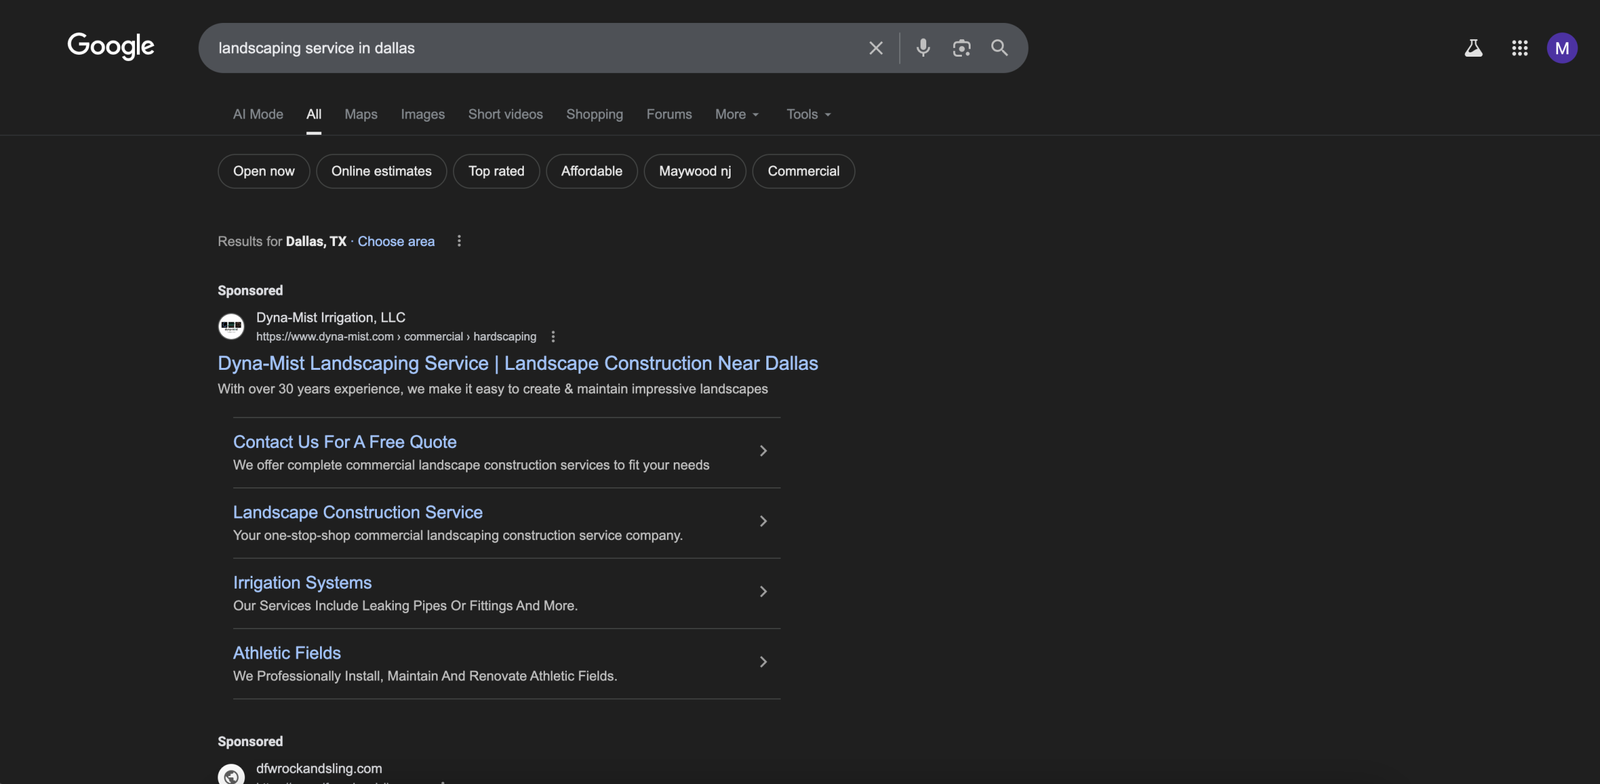
Task: Open three-dot menu beside Choose area
Action: (459, 241)
